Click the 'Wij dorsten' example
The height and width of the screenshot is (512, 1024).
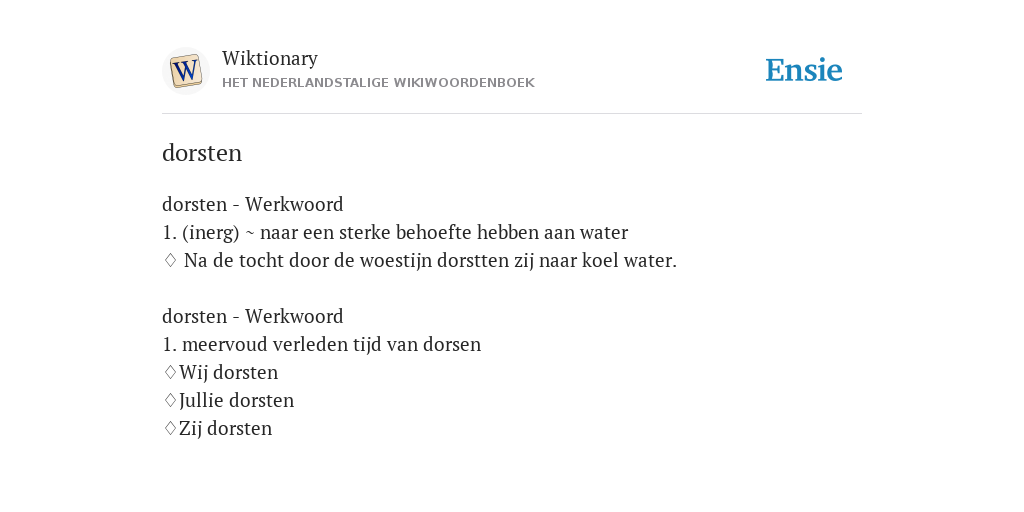(229, 372)
